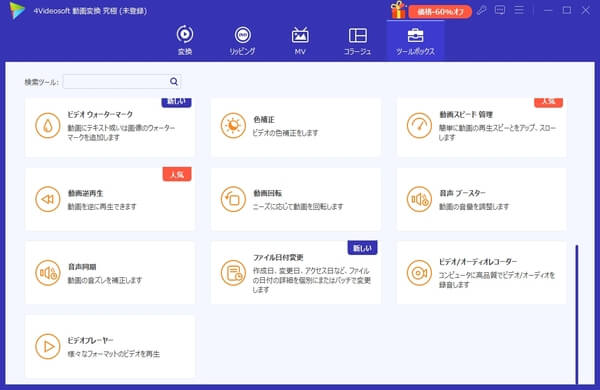Open the hamburger menu icon
Viewport: 600px width, 390px height.
pos(519,10)
